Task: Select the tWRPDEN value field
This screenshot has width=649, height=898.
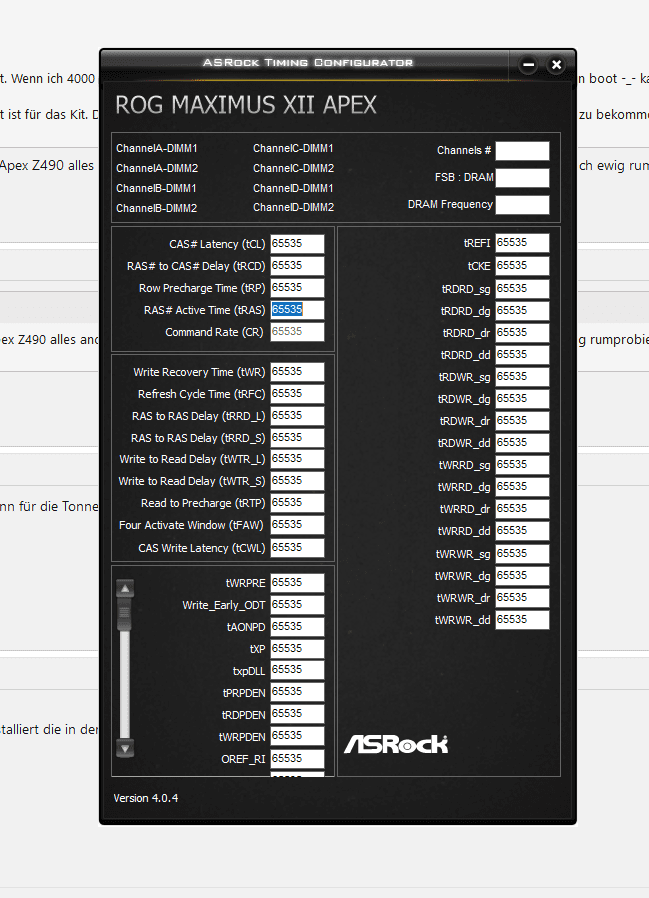Action: click(x=297, y=736)
